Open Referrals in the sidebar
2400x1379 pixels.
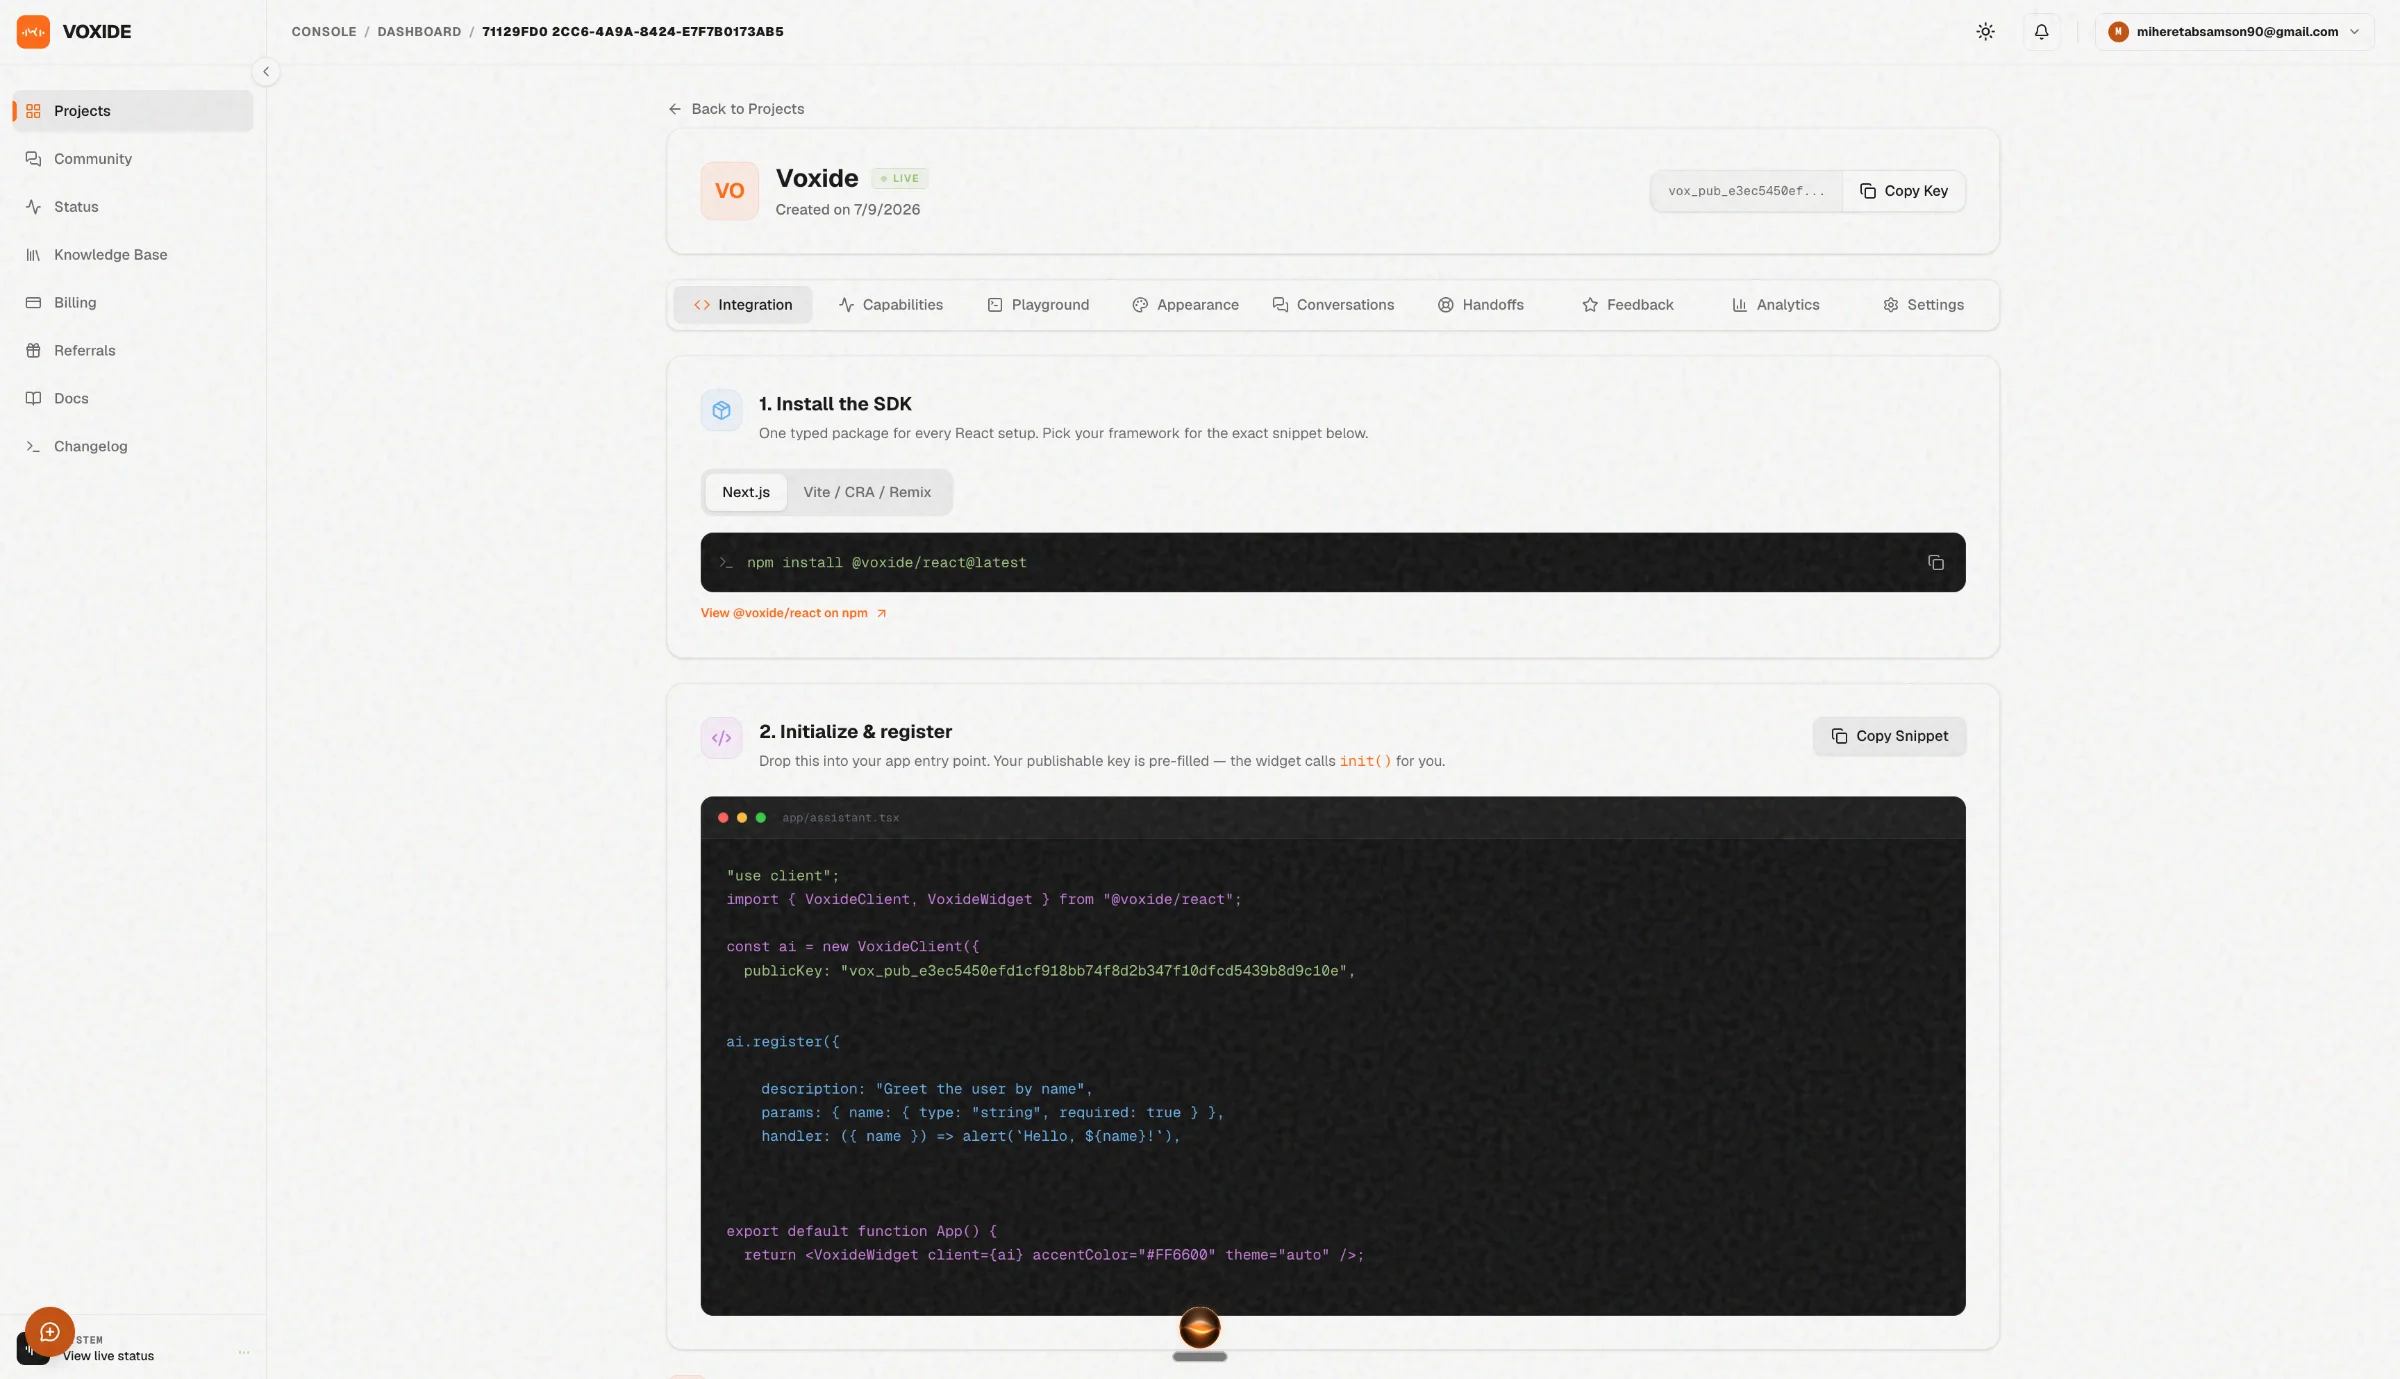tap(133, 351)
